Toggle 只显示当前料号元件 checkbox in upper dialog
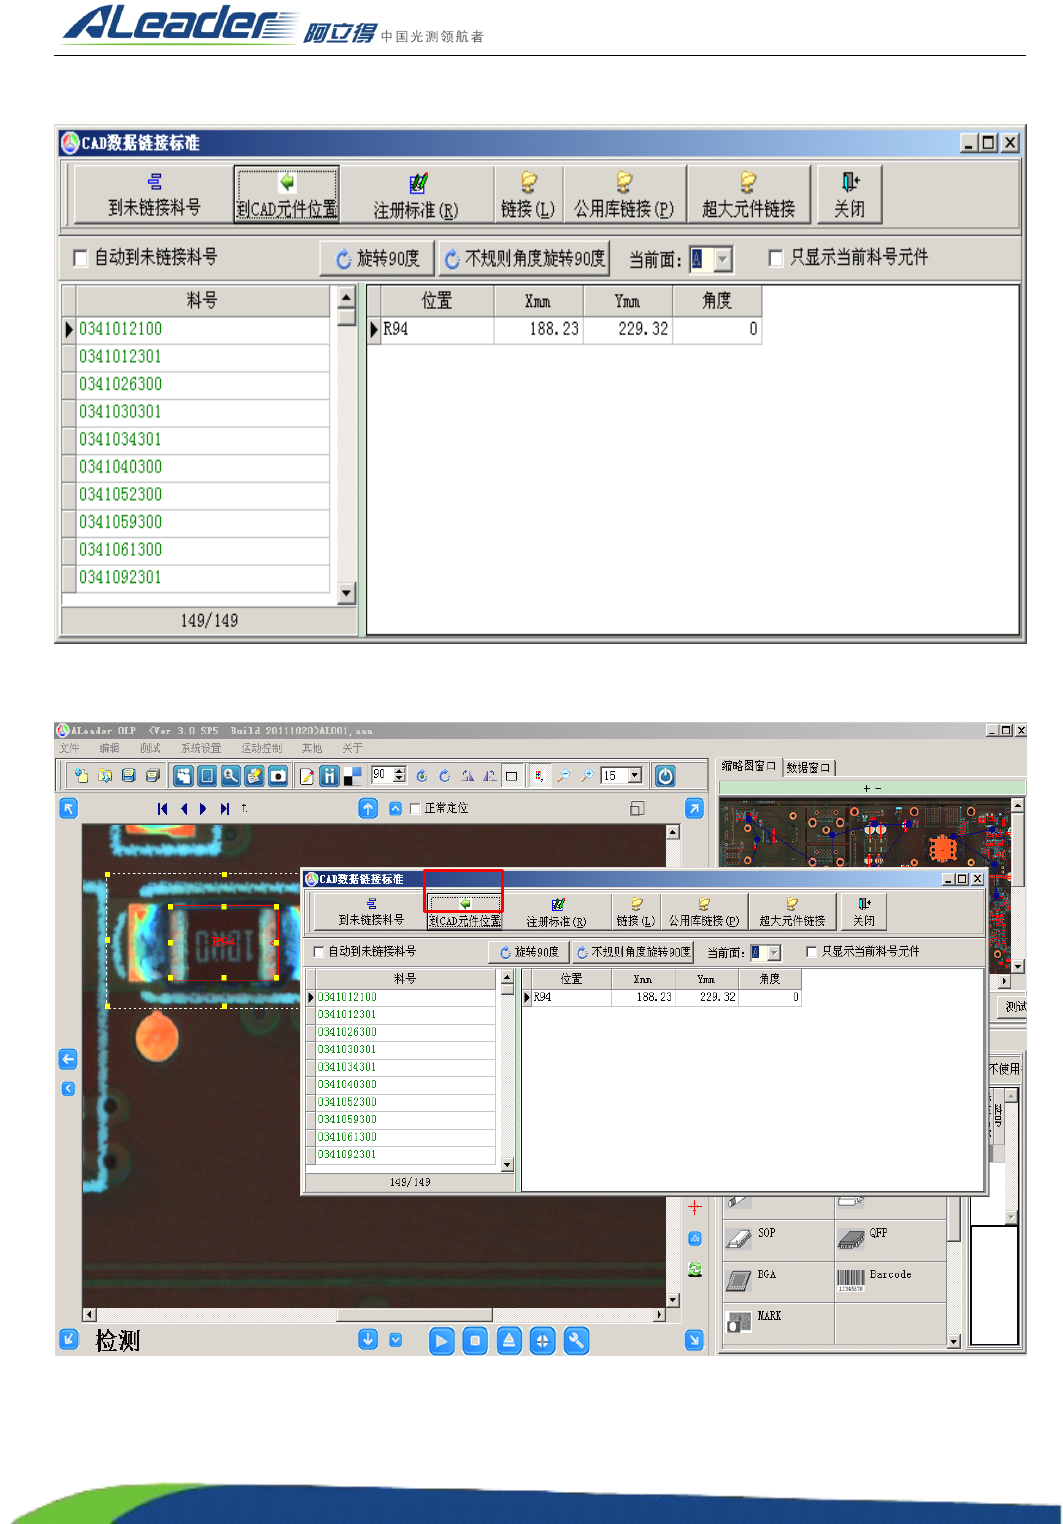The height and width of the screenshot is (1524, 1063). pyautogui.click(x=776, y=258)
